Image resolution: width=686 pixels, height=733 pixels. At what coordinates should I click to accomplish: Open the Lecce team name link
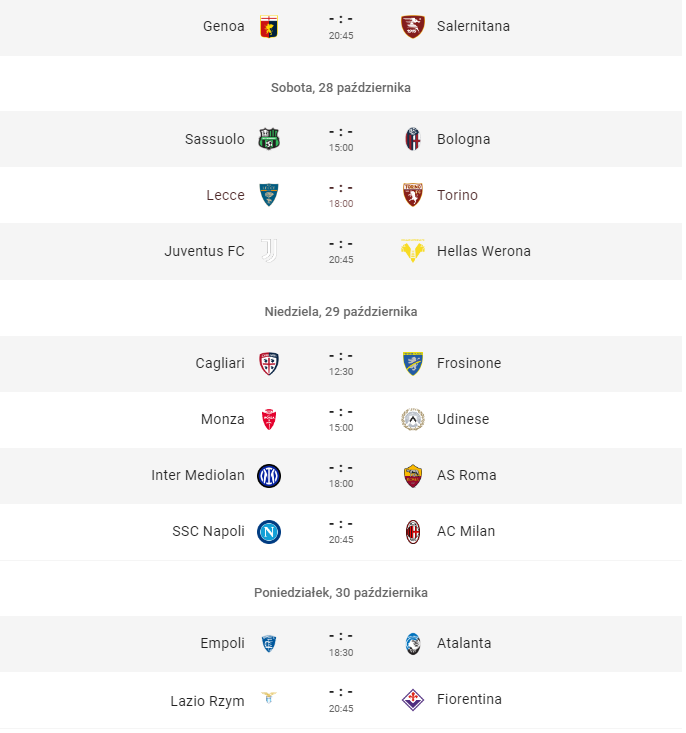pos(227,196)
